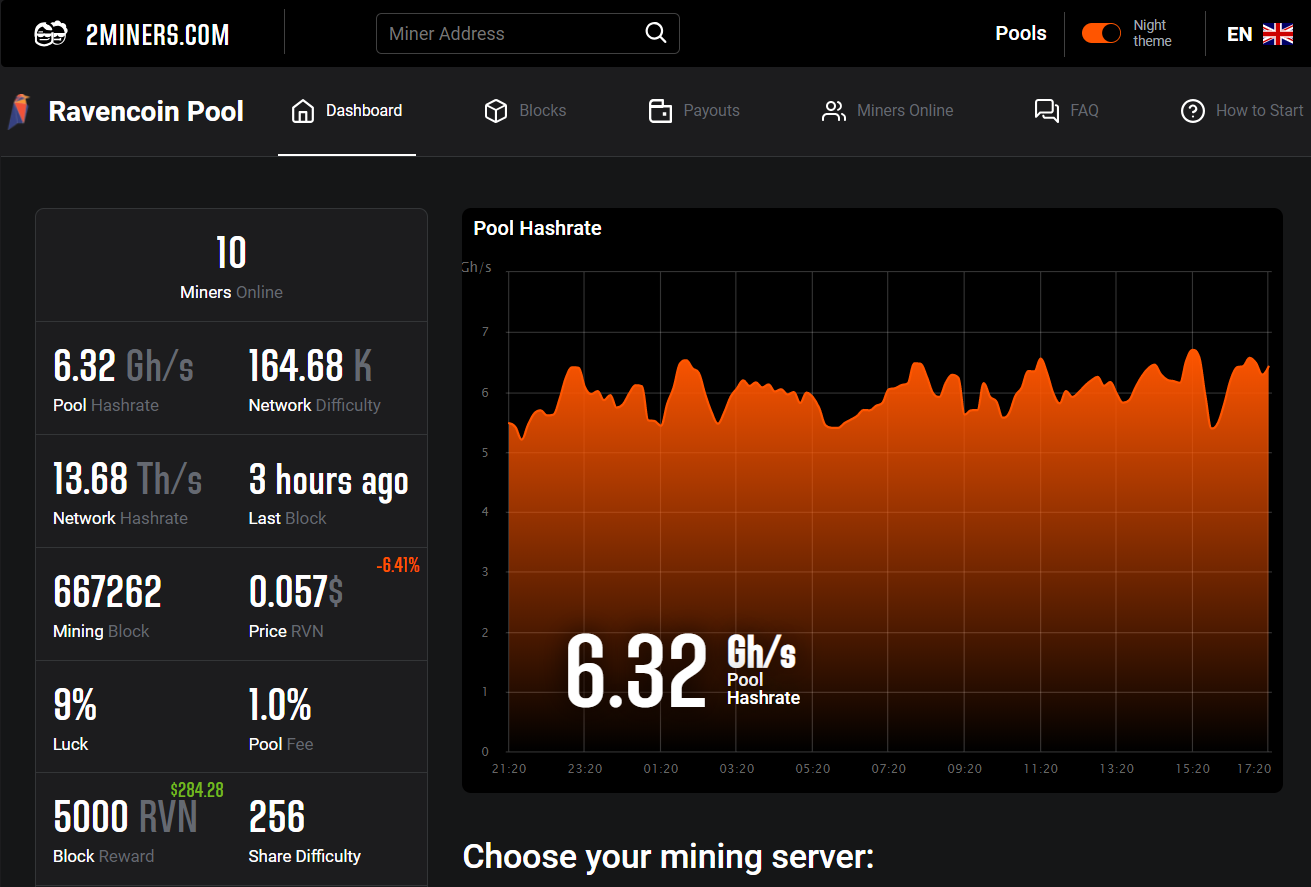
Task: Click the Payouts wallet icon
Action: pyautogui.click(x=660, y=111)
